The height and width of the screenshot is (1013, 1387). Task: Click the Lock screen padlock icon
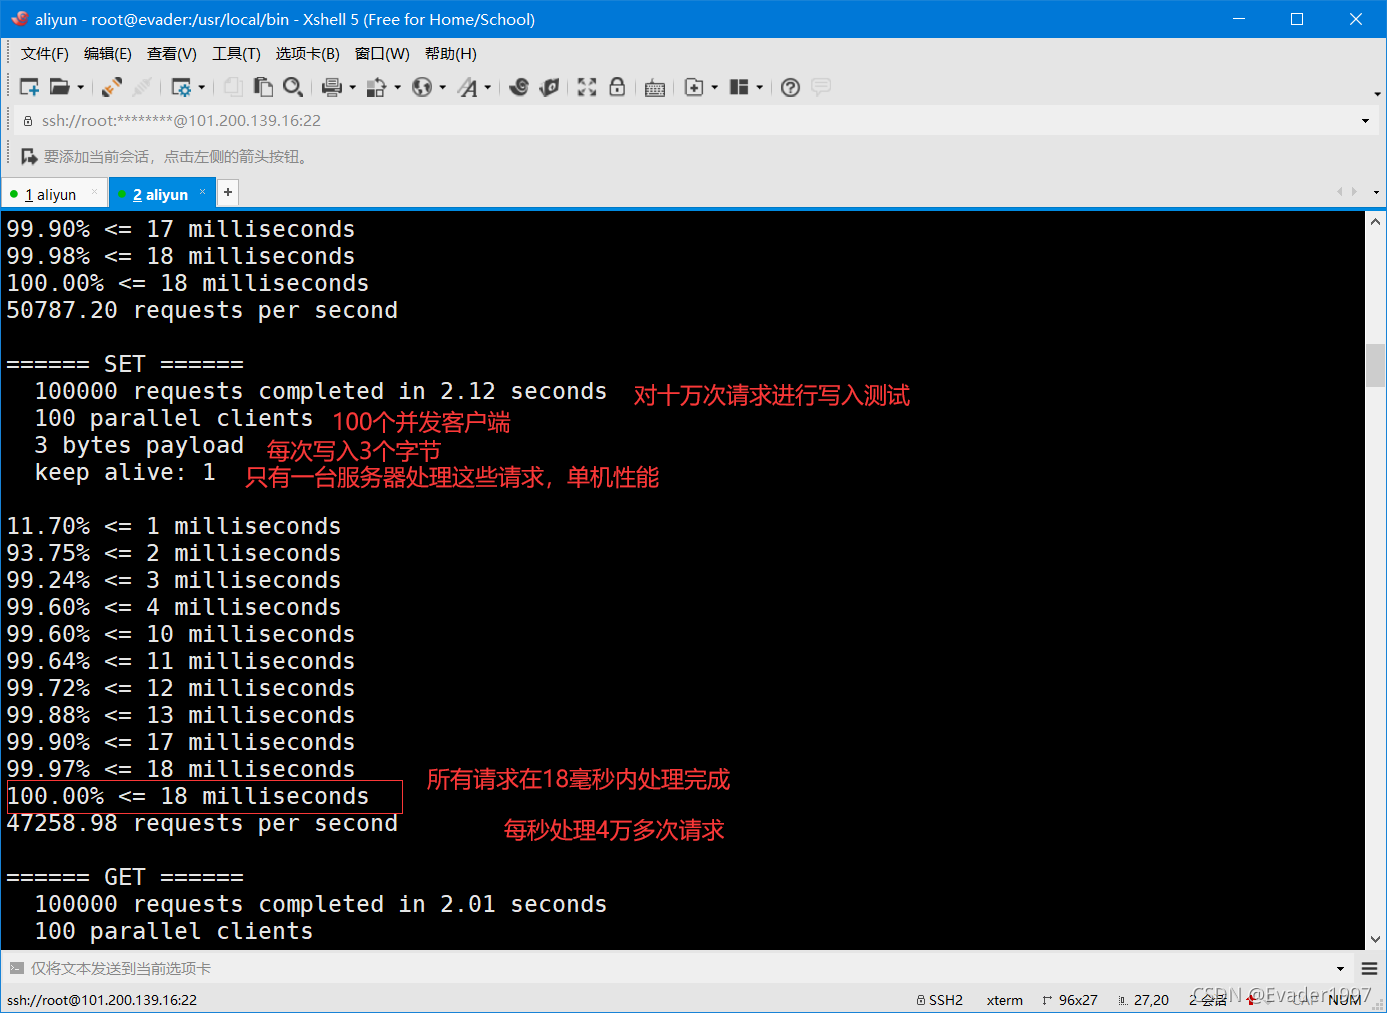(617, 87)
